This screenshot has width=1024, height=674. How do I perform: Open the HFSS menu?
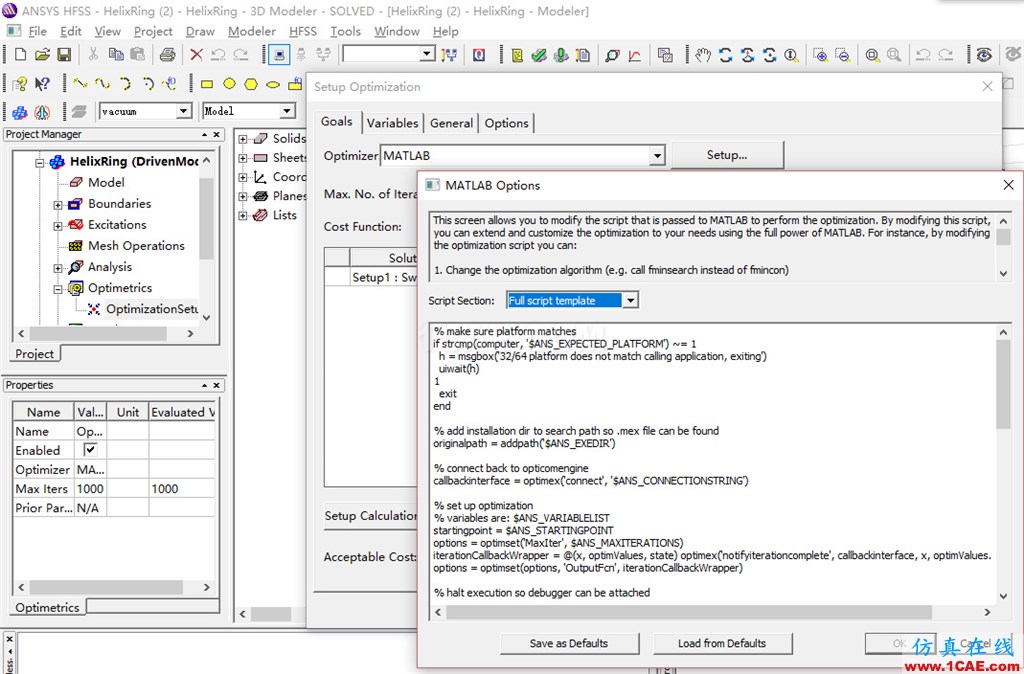(302, 31)
